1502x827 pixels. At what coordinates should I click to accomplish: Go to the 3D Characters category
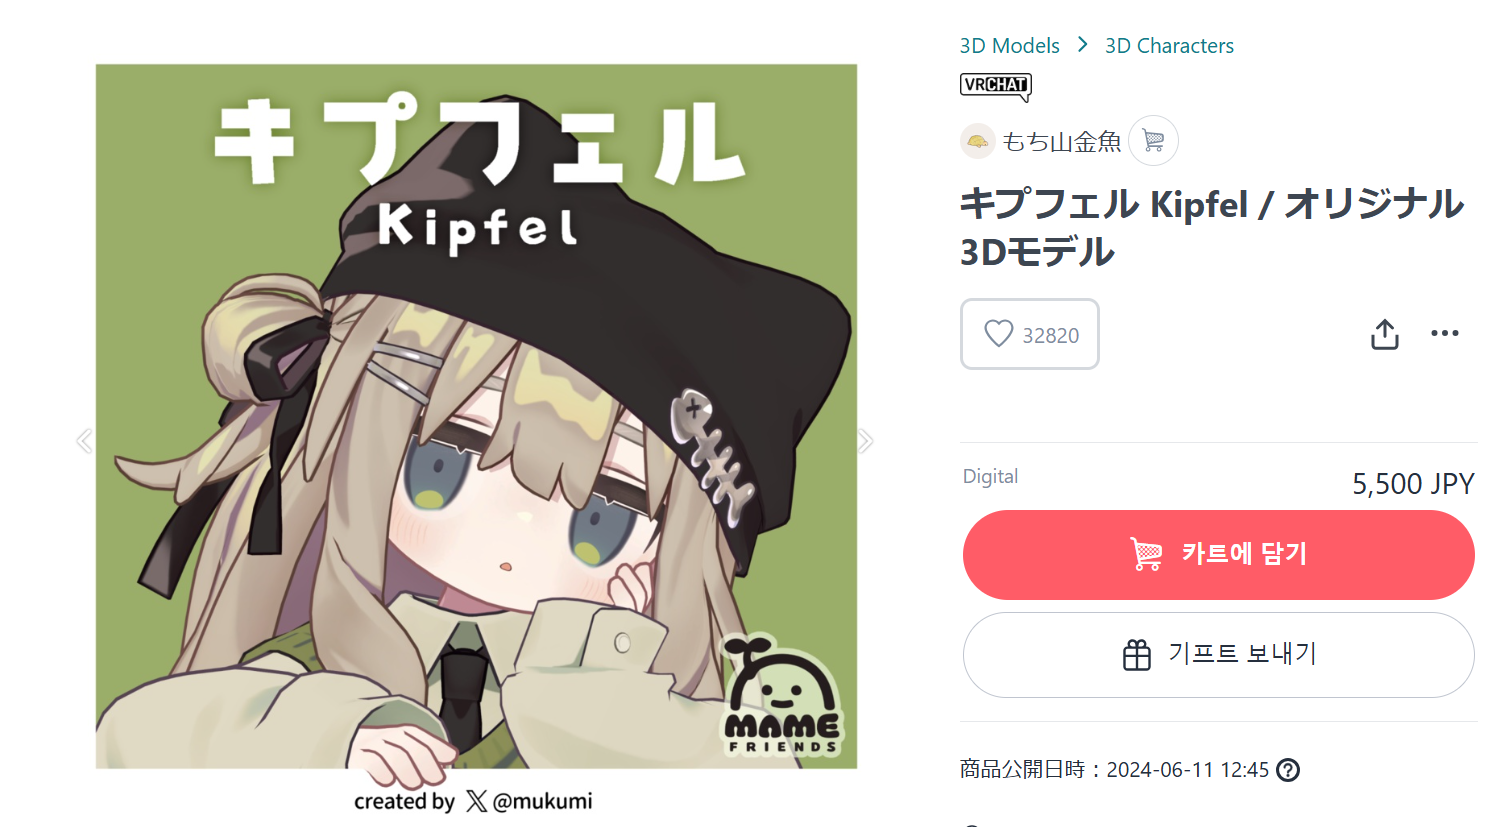coord(1169,46)
